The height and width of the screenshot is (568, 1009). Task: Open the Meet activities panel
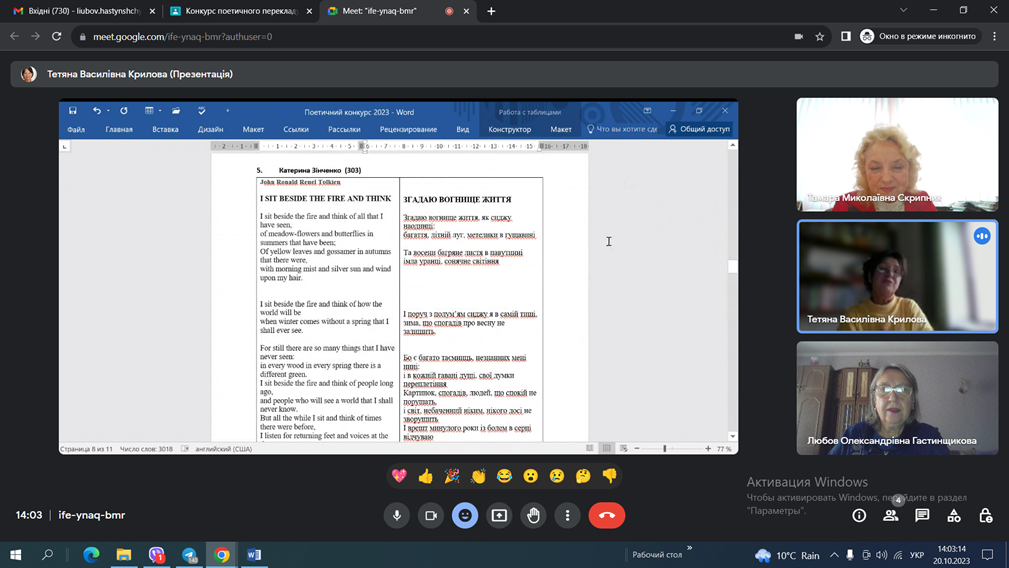(x=954, y=515)
